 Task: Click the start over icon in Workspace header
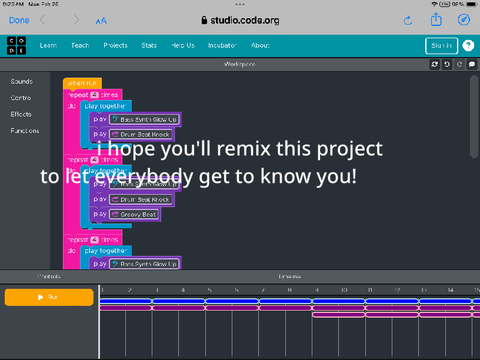pyautogui.click(x=434, y=64)
